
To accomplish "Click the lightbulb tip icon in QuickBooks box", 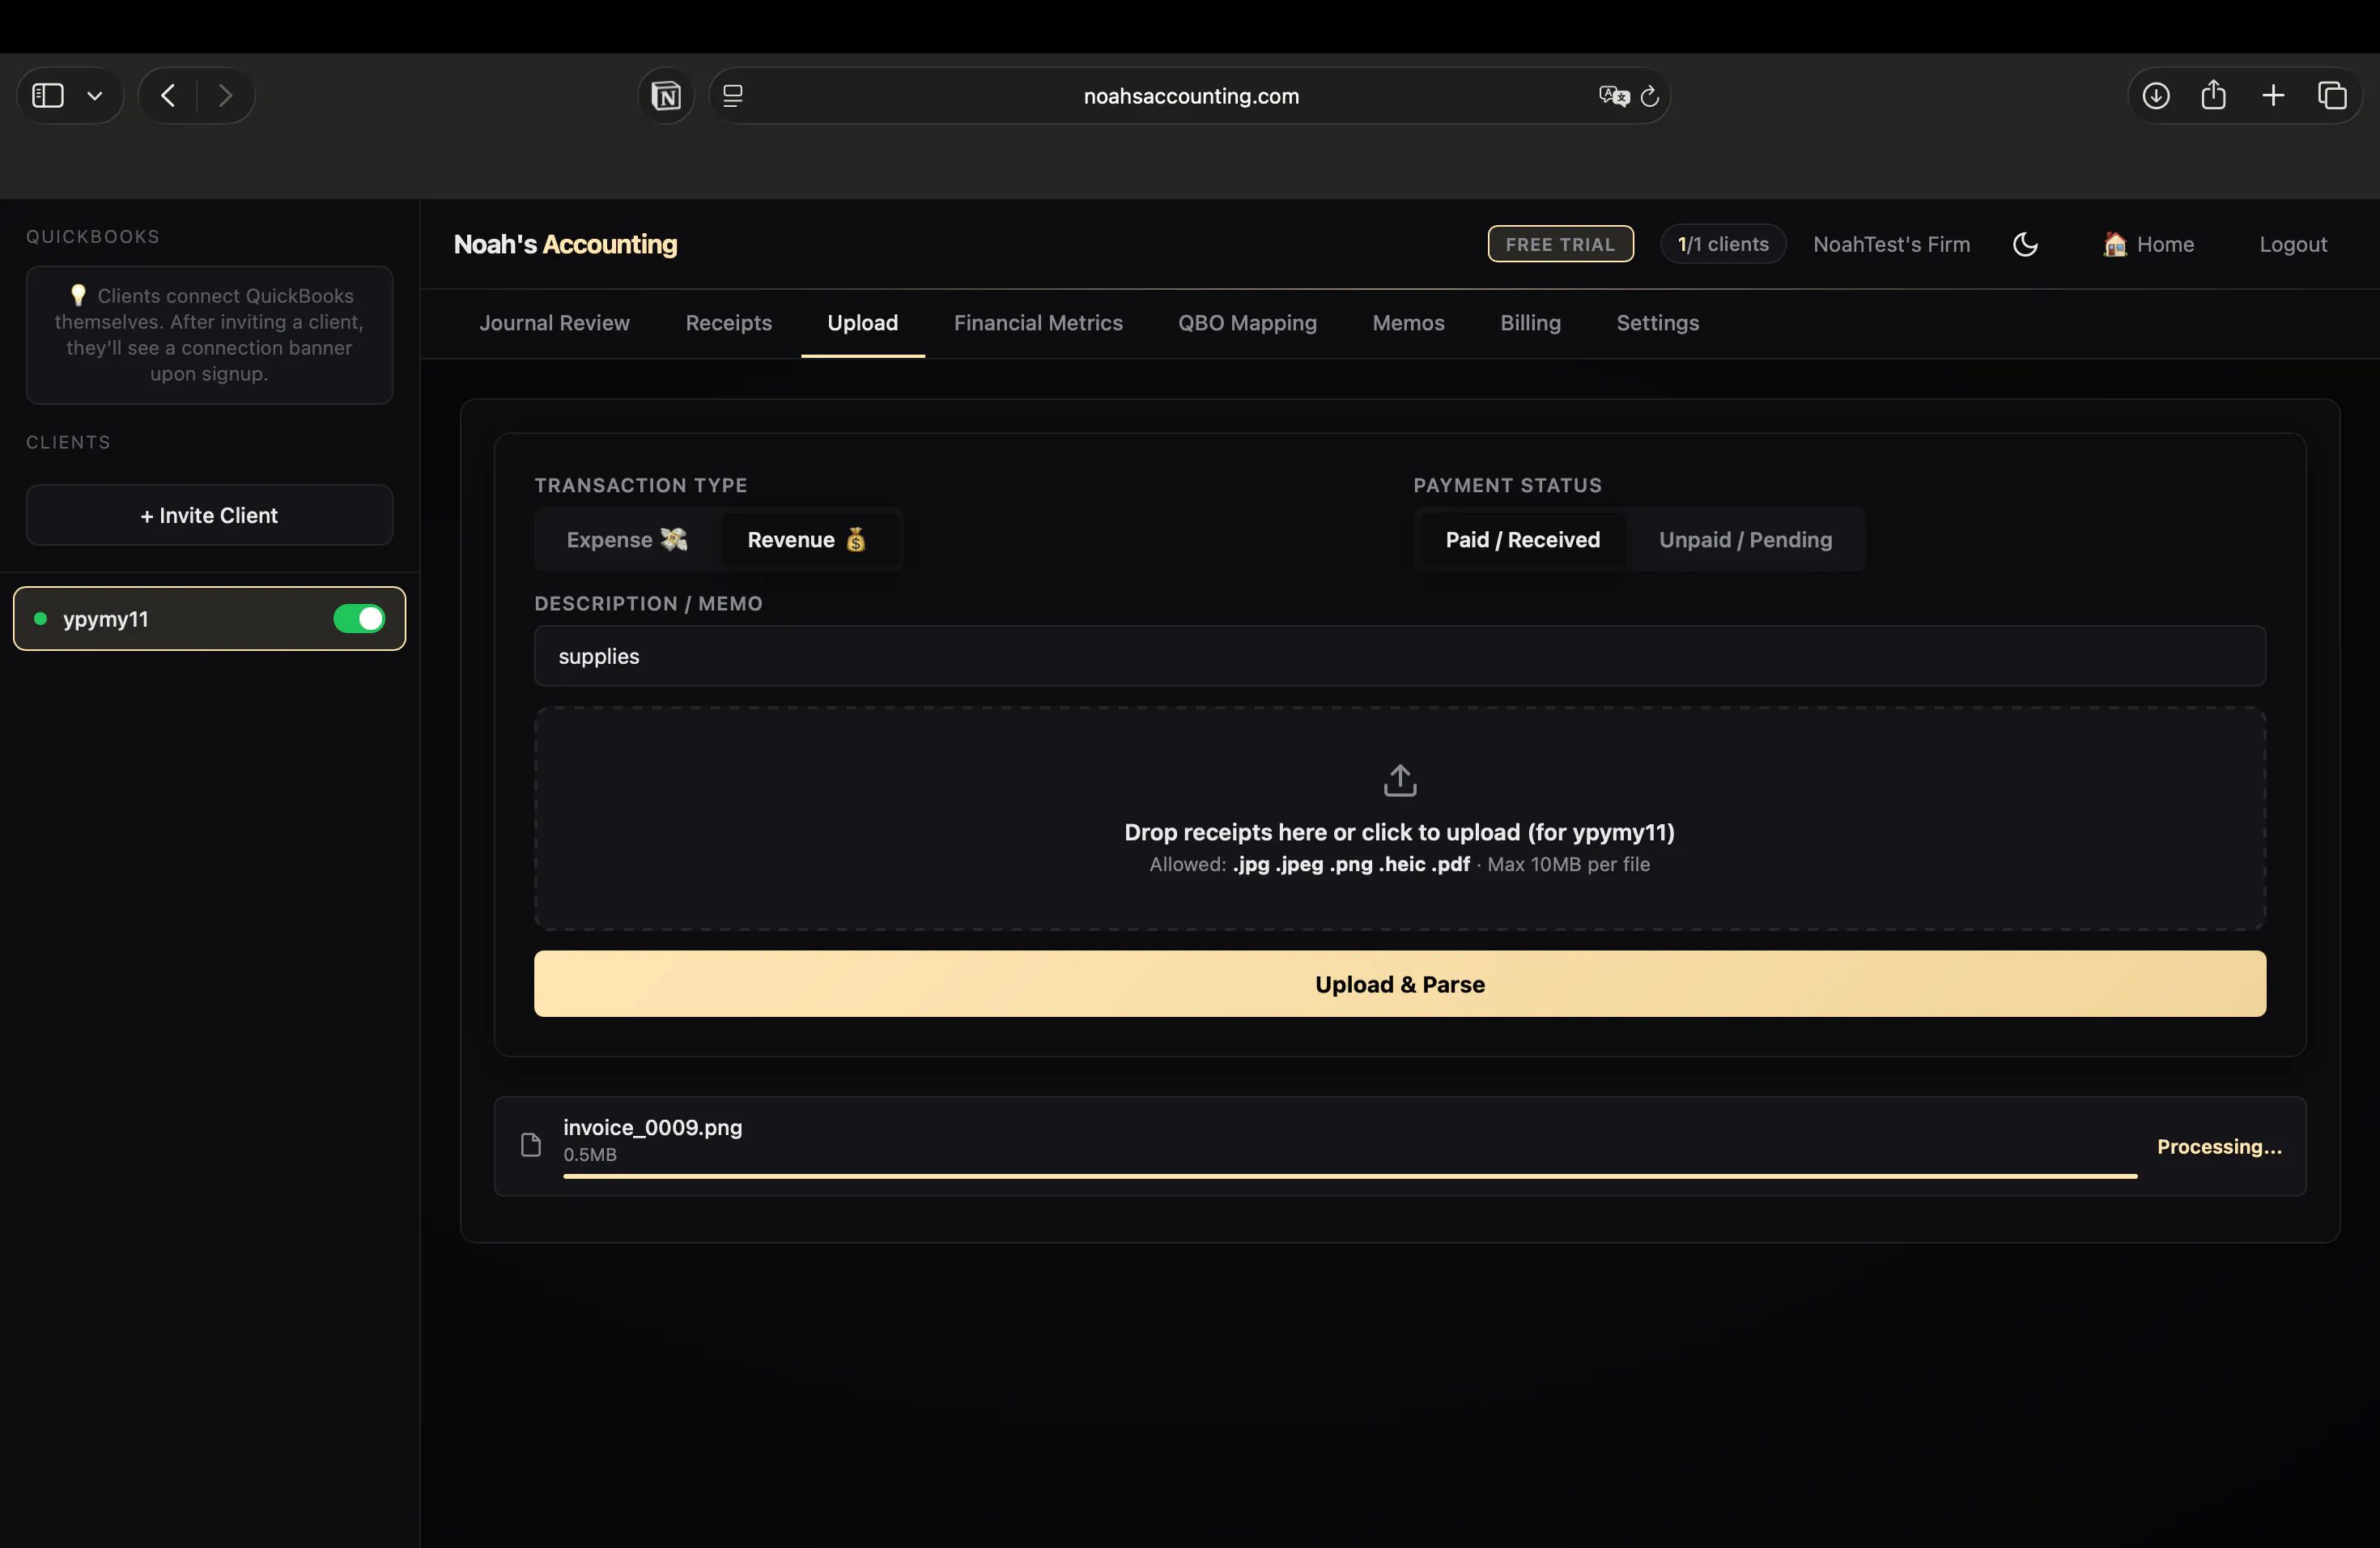I will pyautogui.click(x=78, y=295).
